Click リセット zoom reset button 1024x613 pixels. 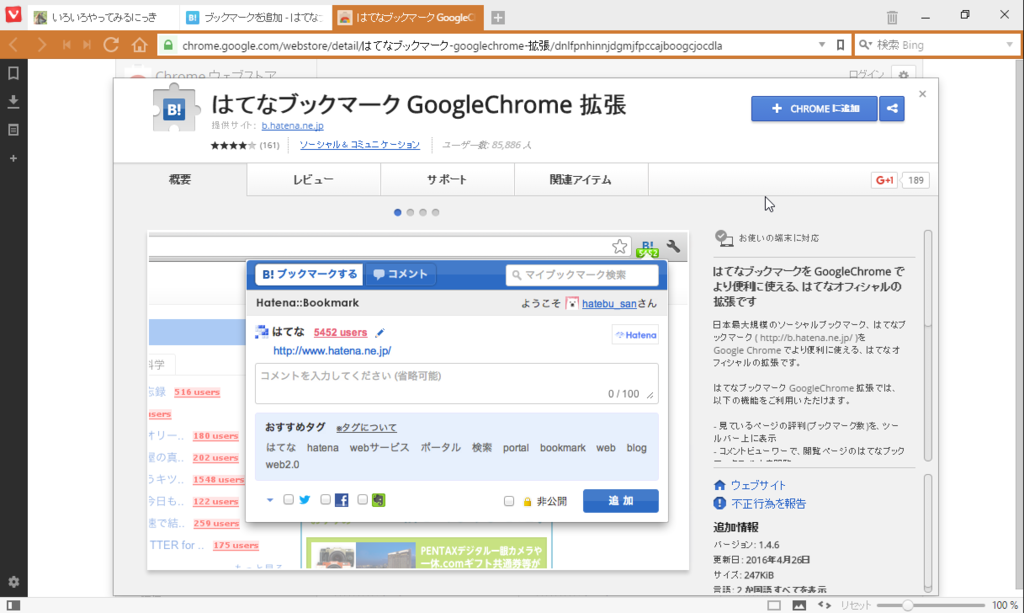855,605
